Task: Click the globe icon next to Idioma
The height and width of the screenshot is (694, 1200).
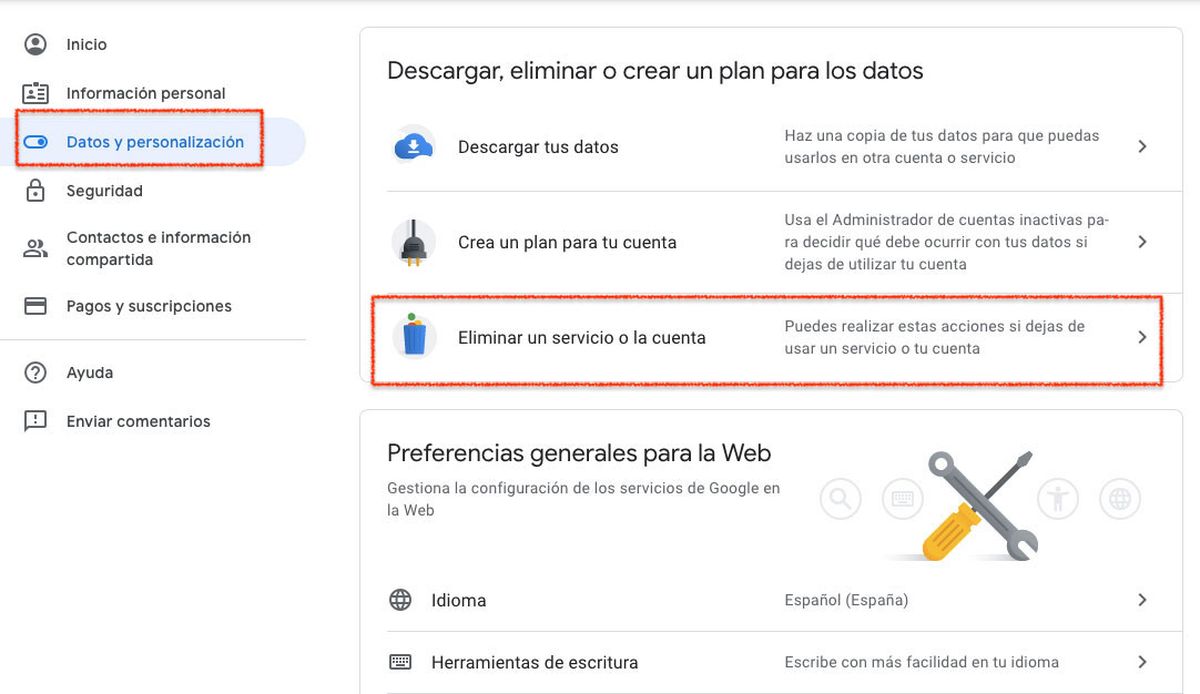Action: point(401,600)
